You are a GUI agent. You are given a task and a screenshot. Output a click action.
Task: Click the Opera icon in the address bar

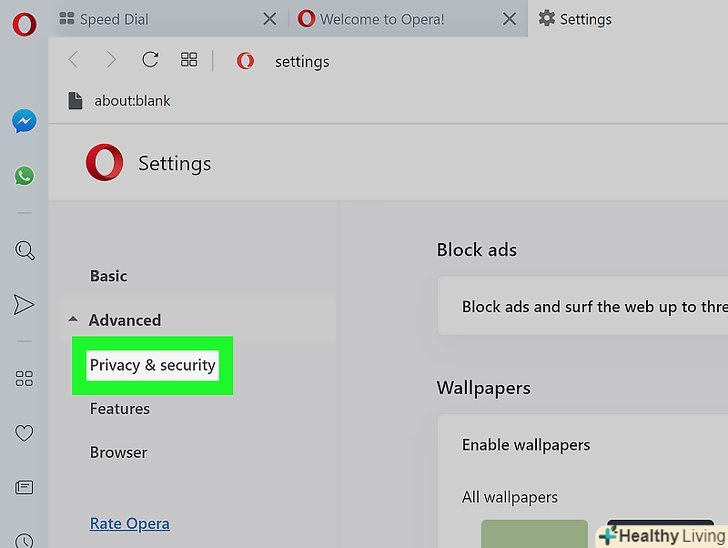pos(245,61)
